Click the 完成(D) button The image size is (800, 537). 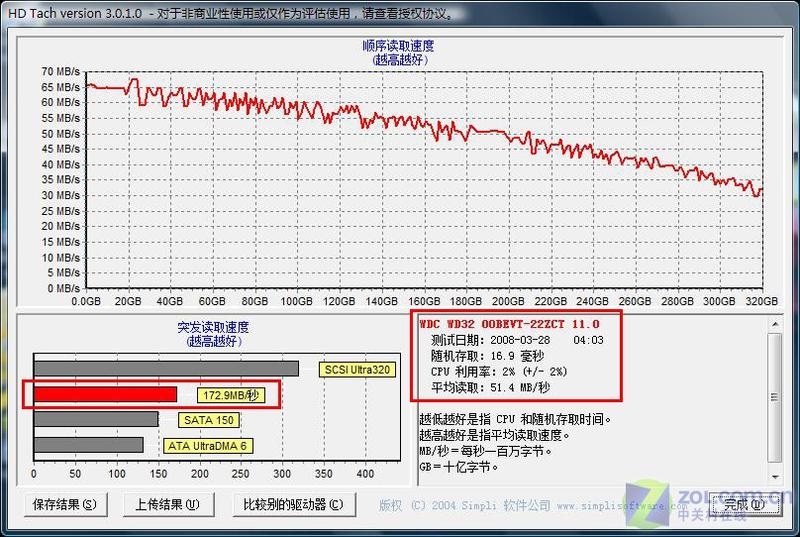pyautogui.click(x=744, y=505)
